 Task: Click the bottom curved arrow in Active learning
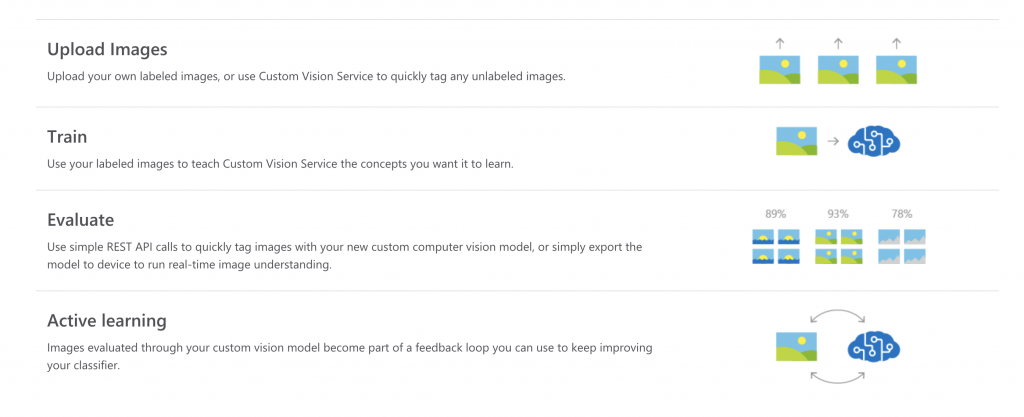[837, 377]
